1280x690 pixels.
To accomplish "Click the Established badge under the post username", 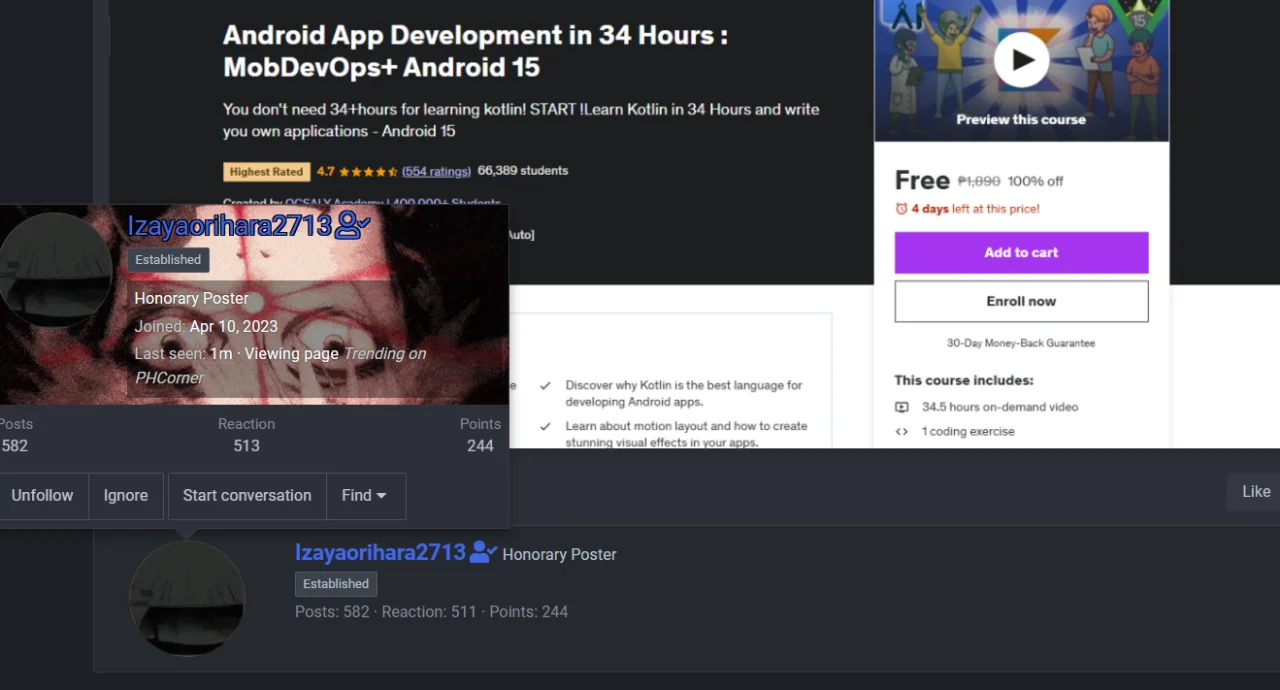I will (x=336, y=584).
